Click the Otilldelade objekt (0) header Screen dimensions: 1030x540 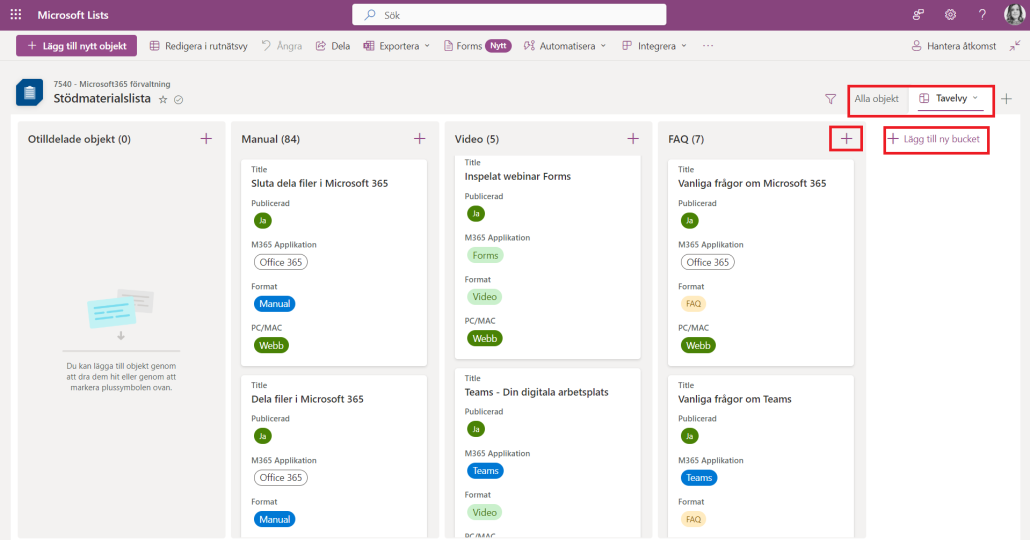click(x=79, y=139)
